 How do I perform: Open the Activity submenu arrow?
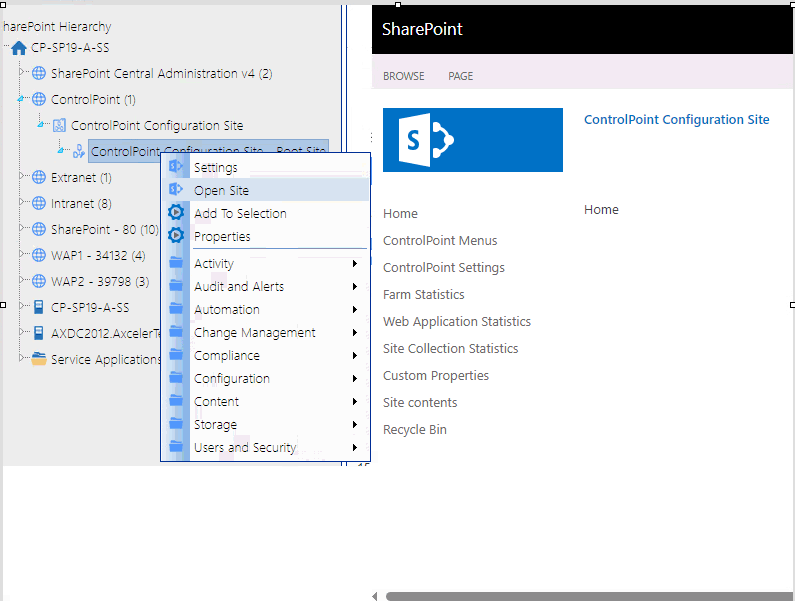click(x=355, y=264)
